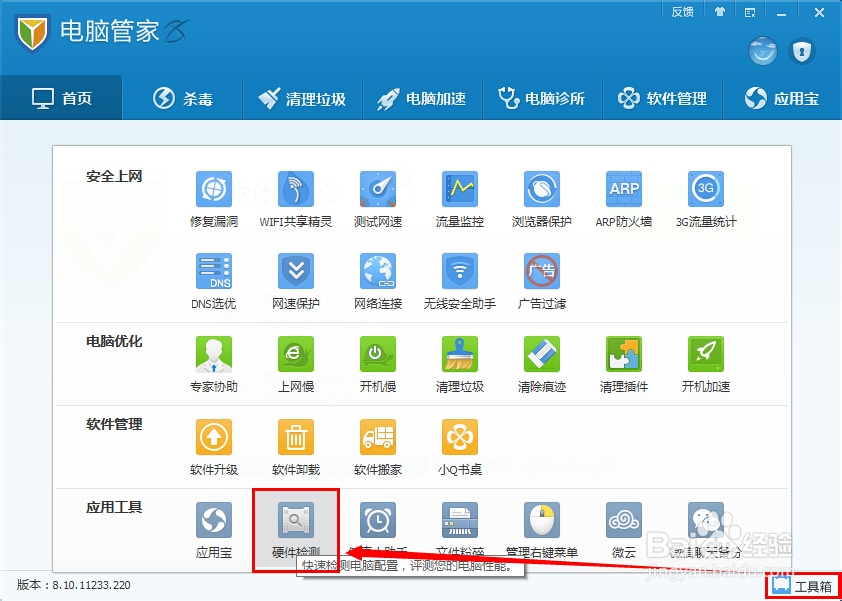Viewport: 842px width, 601px height.
Task: Open the 修复漏洞 vulnerability repair tool
Action: coord(214,200)
